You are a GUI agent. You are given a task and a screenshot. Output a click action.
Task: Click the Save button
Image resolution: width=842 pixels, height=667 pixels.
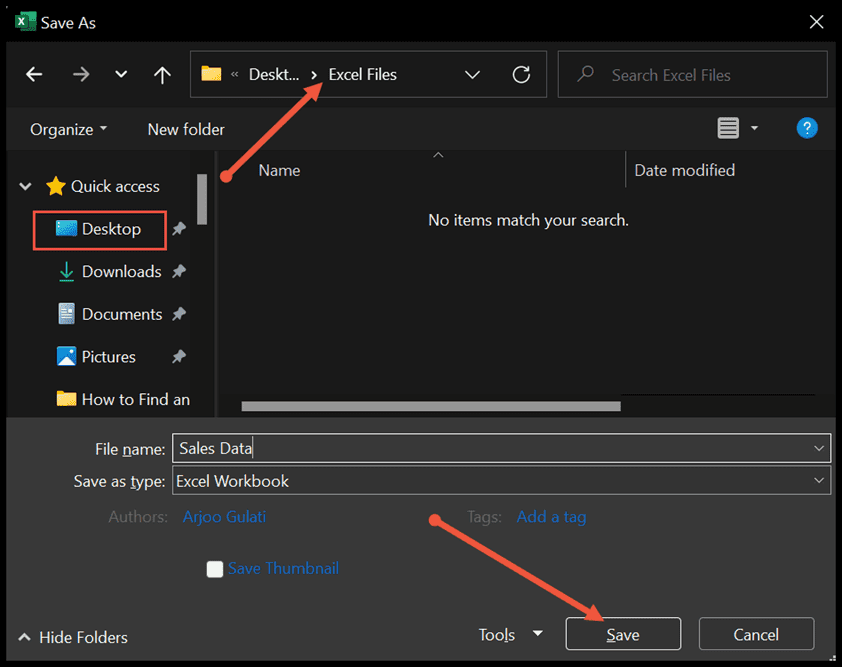click(x=622, y=634)
